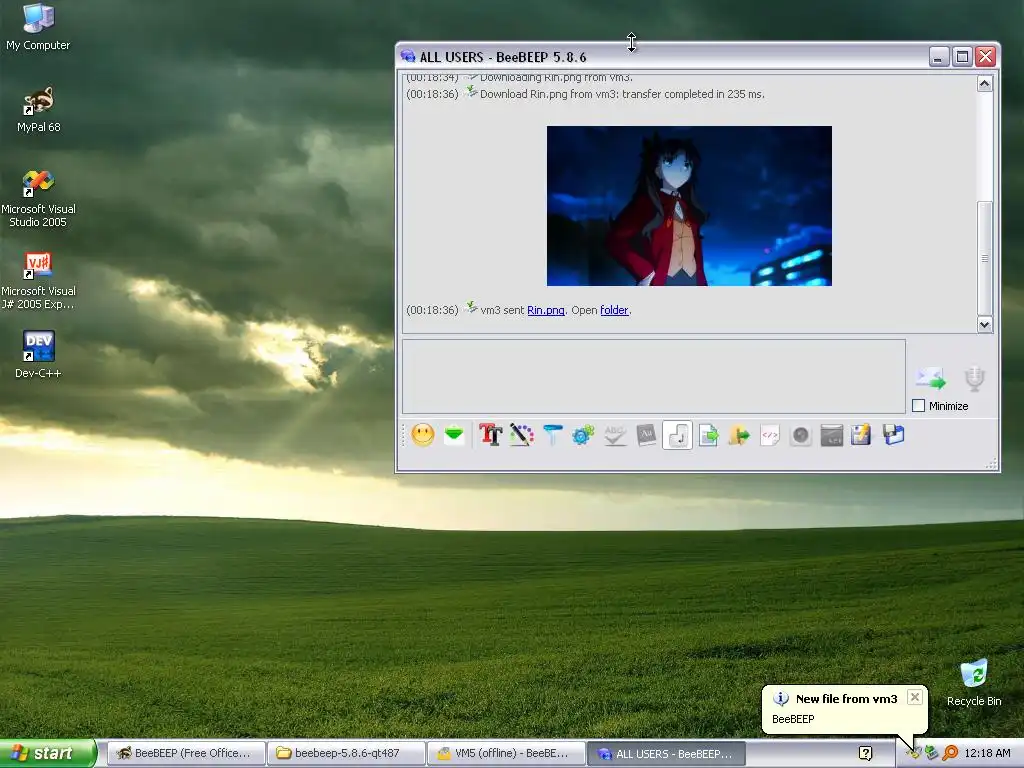The height and width of the screenshot is (768, 1024).
Task: Select MyPal 68 desktop shortcut
Action: point(39,108)
